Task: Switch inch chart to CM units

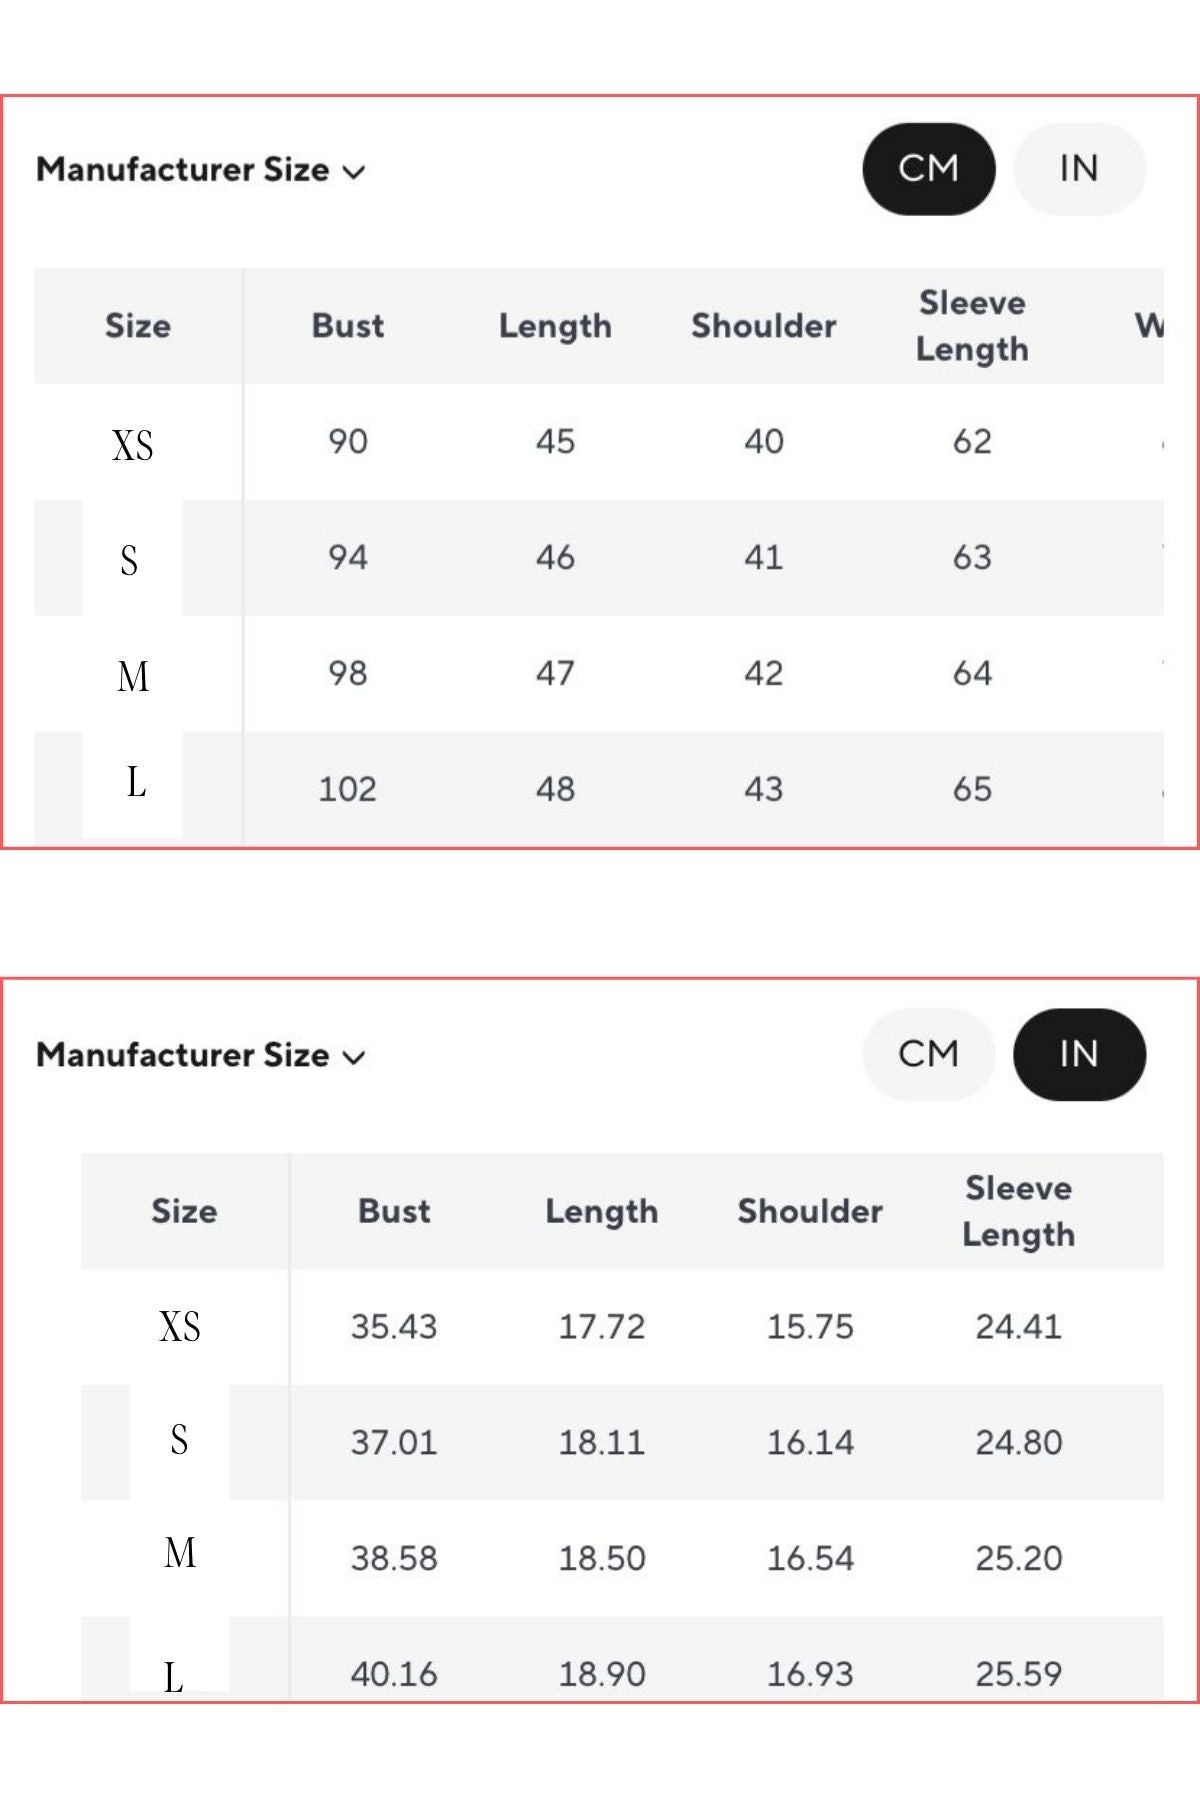Action: click(928, 1054)
